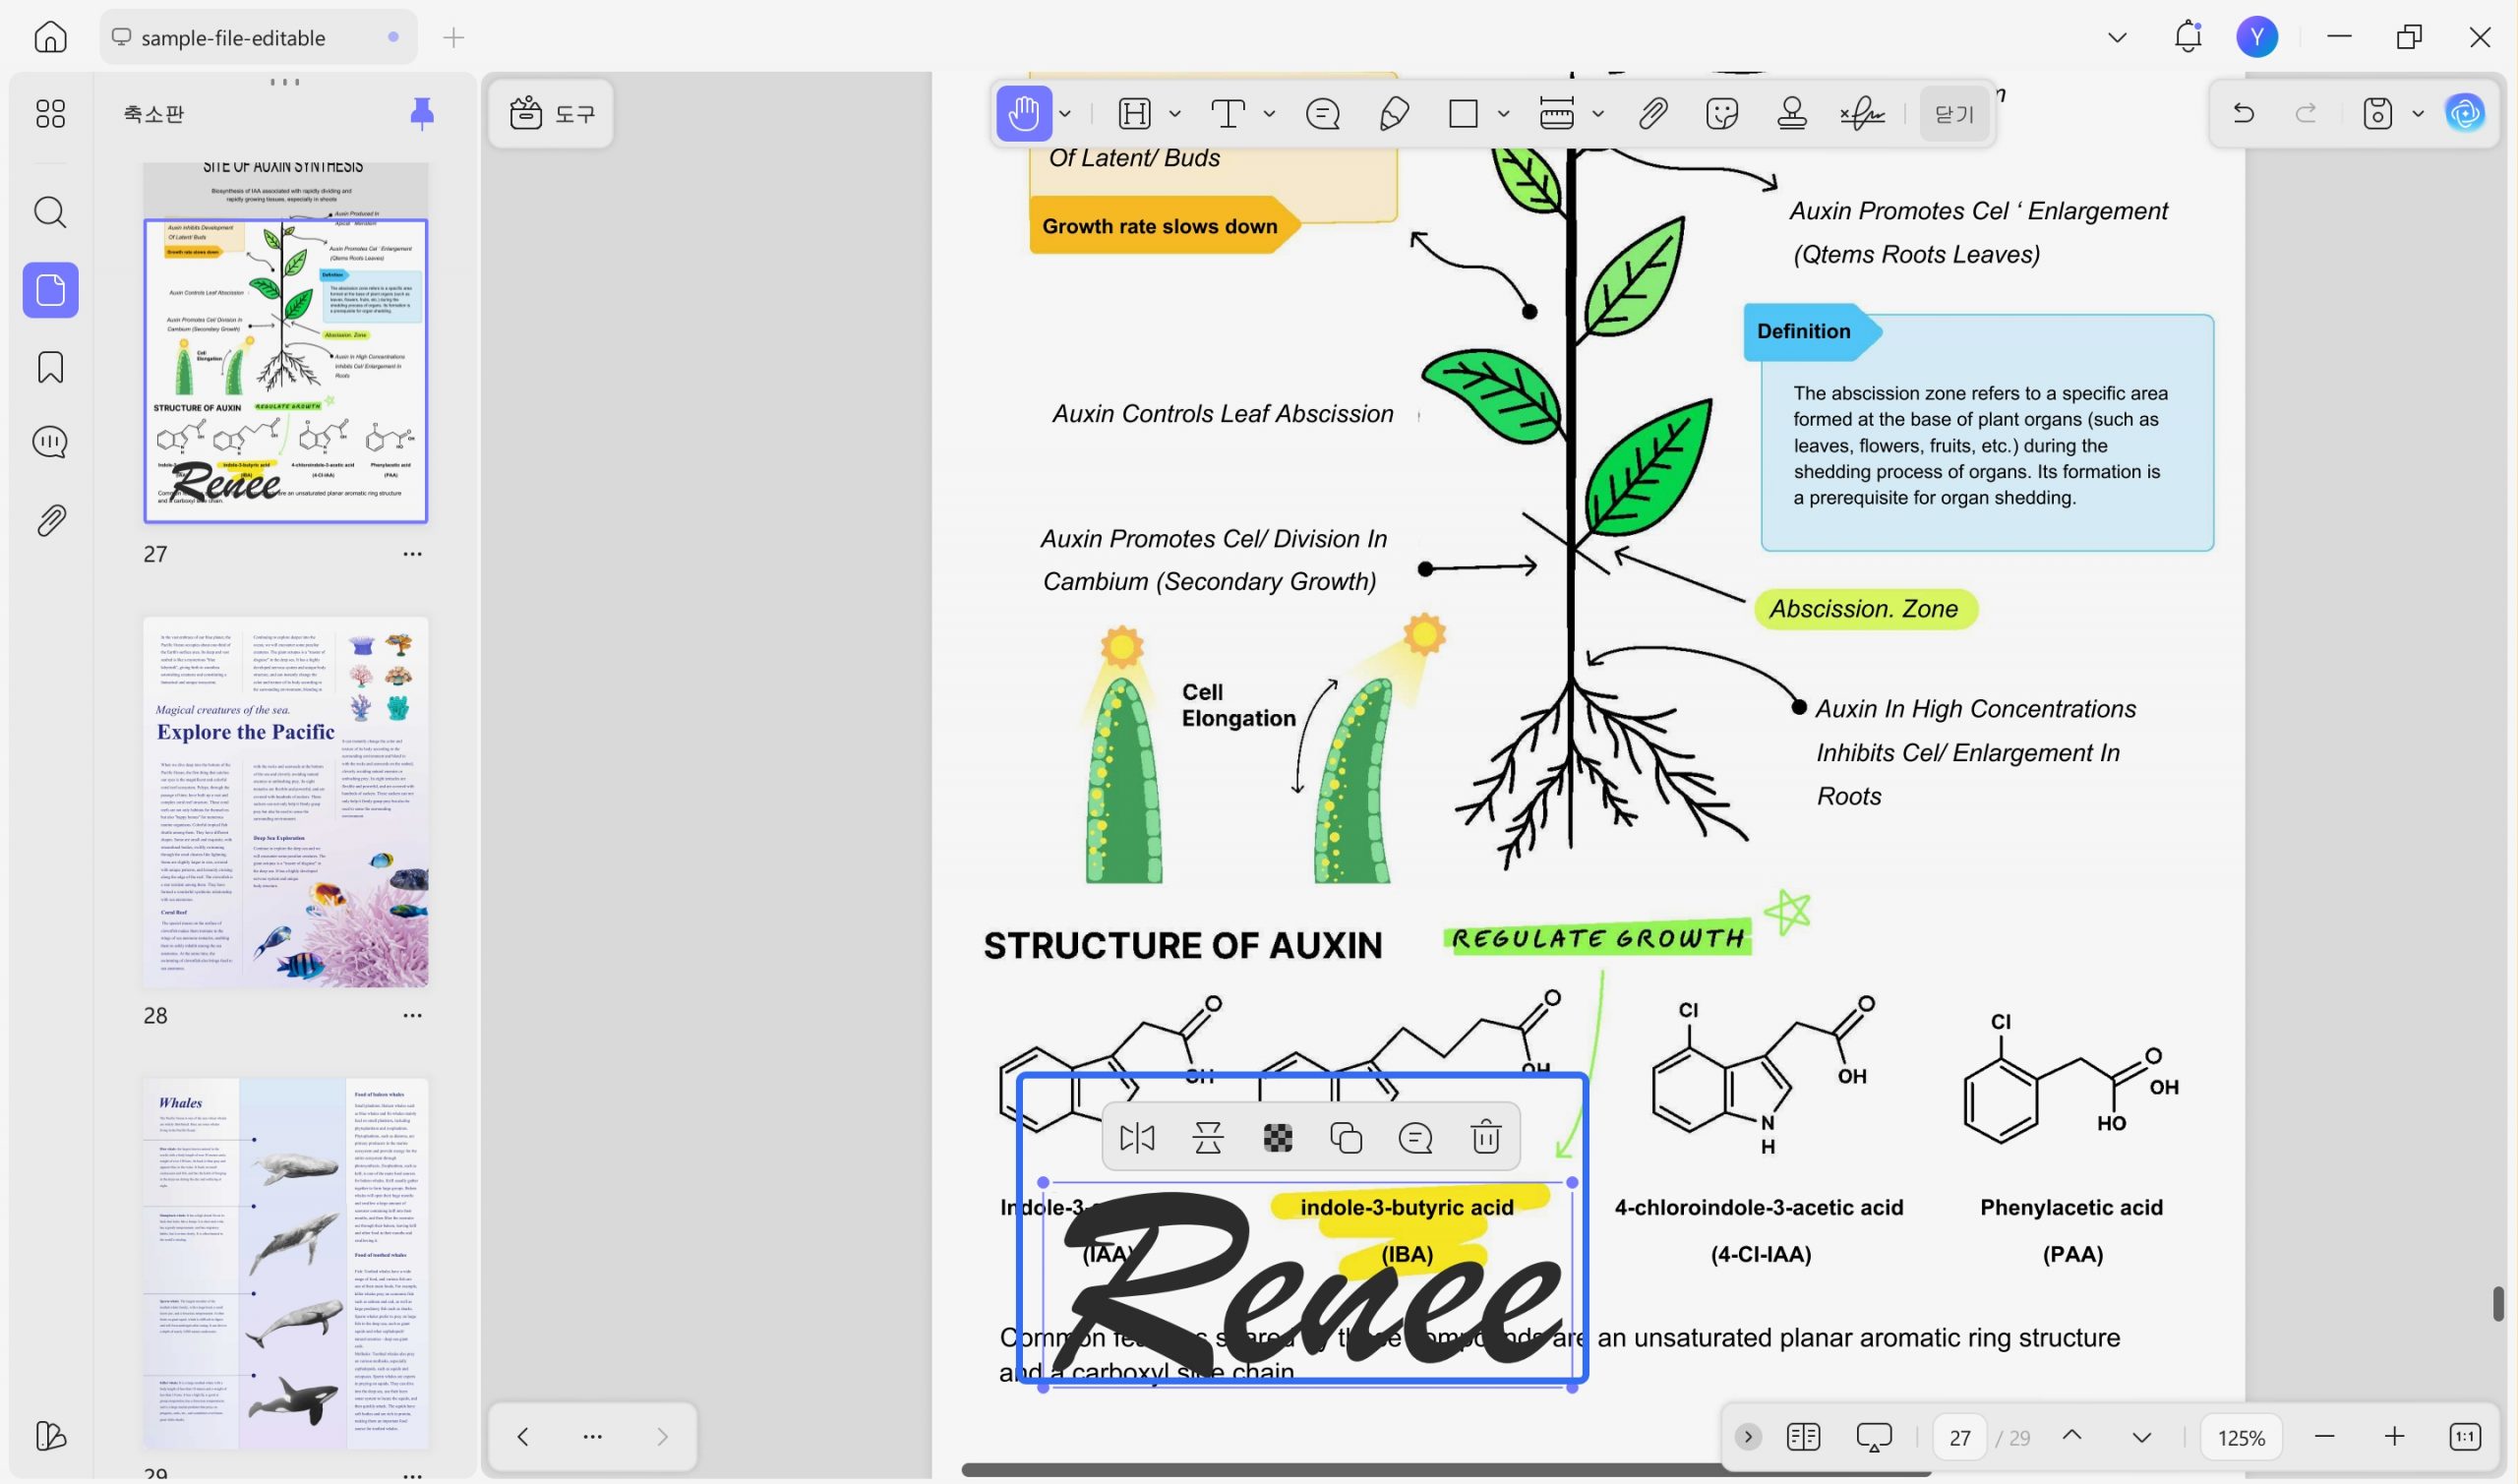The width and height of the screenshot is (2518, 1484).
Task: Select the attachment paperclip tool in toolbar
Action: click(1653, 113)
